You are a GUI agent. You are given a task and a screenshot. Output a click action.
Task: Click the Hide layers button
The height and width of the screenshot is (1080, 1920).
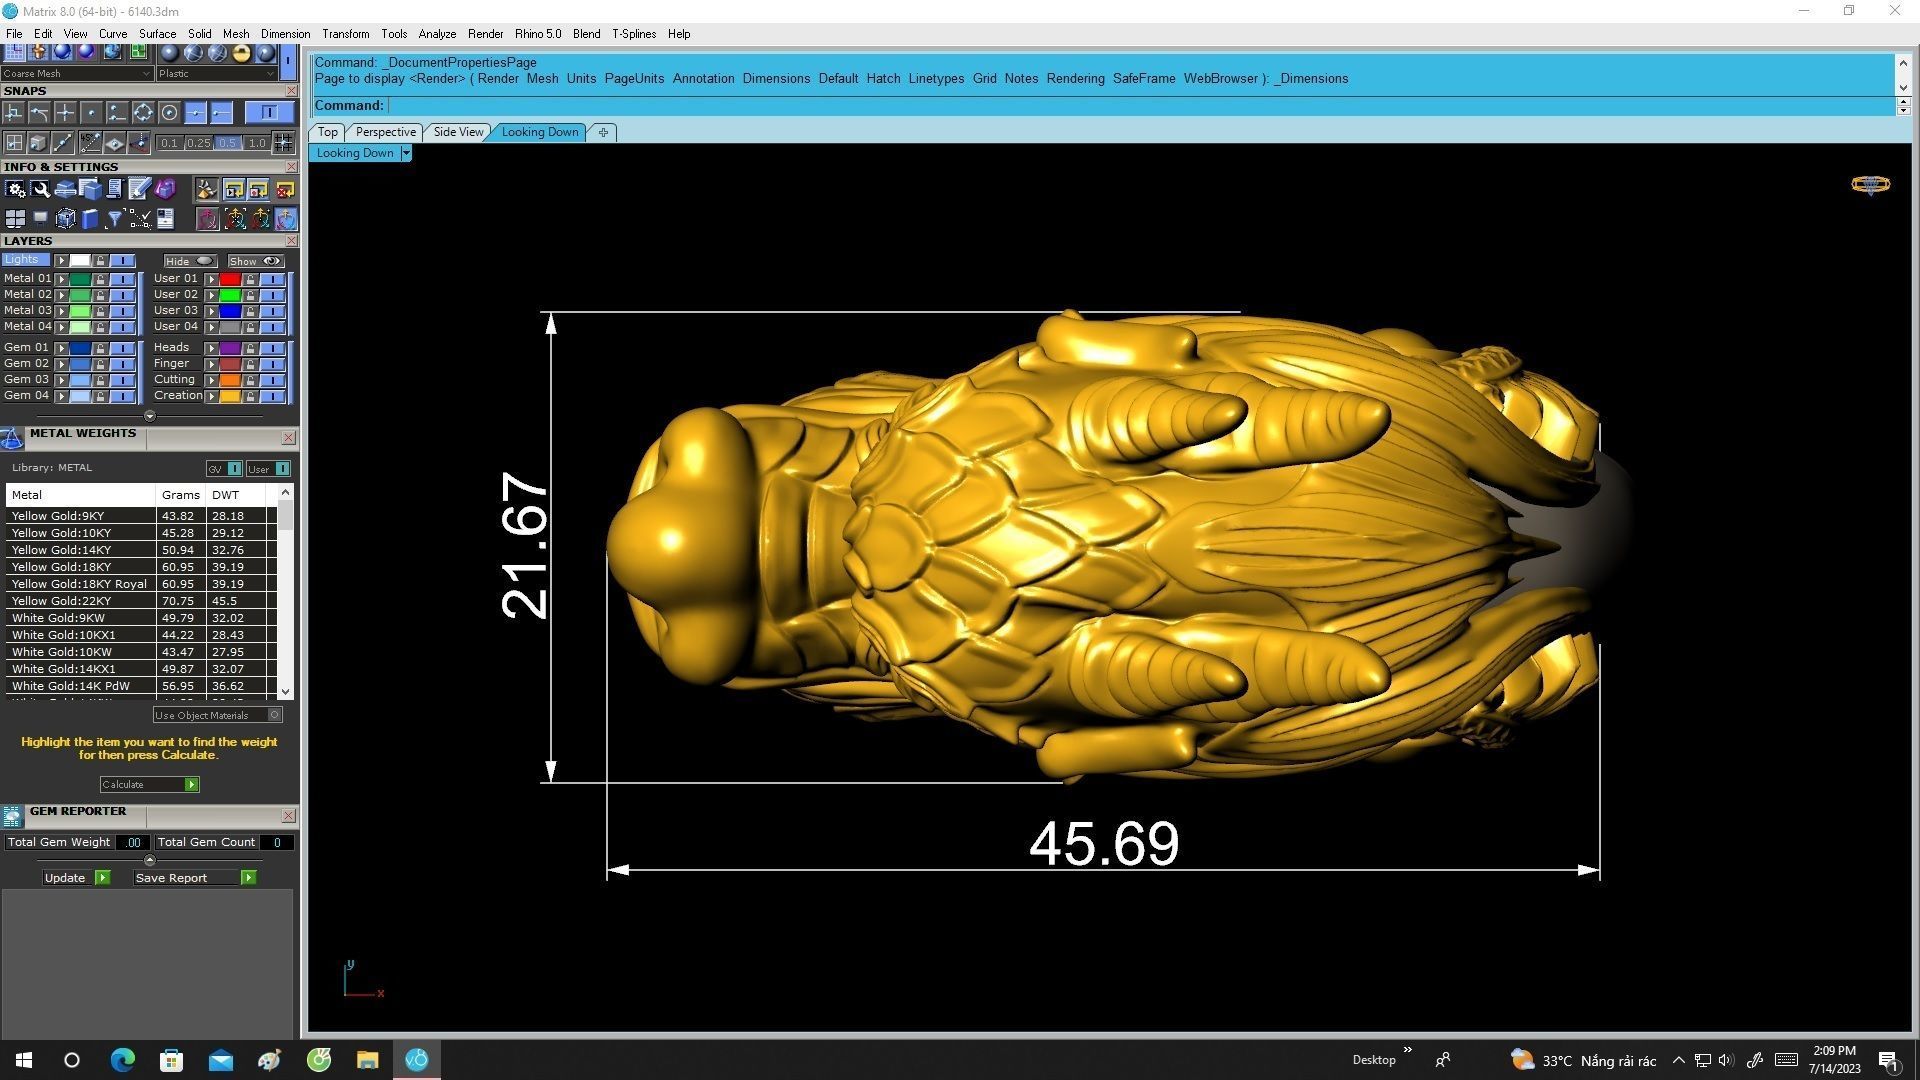(190, 261)
